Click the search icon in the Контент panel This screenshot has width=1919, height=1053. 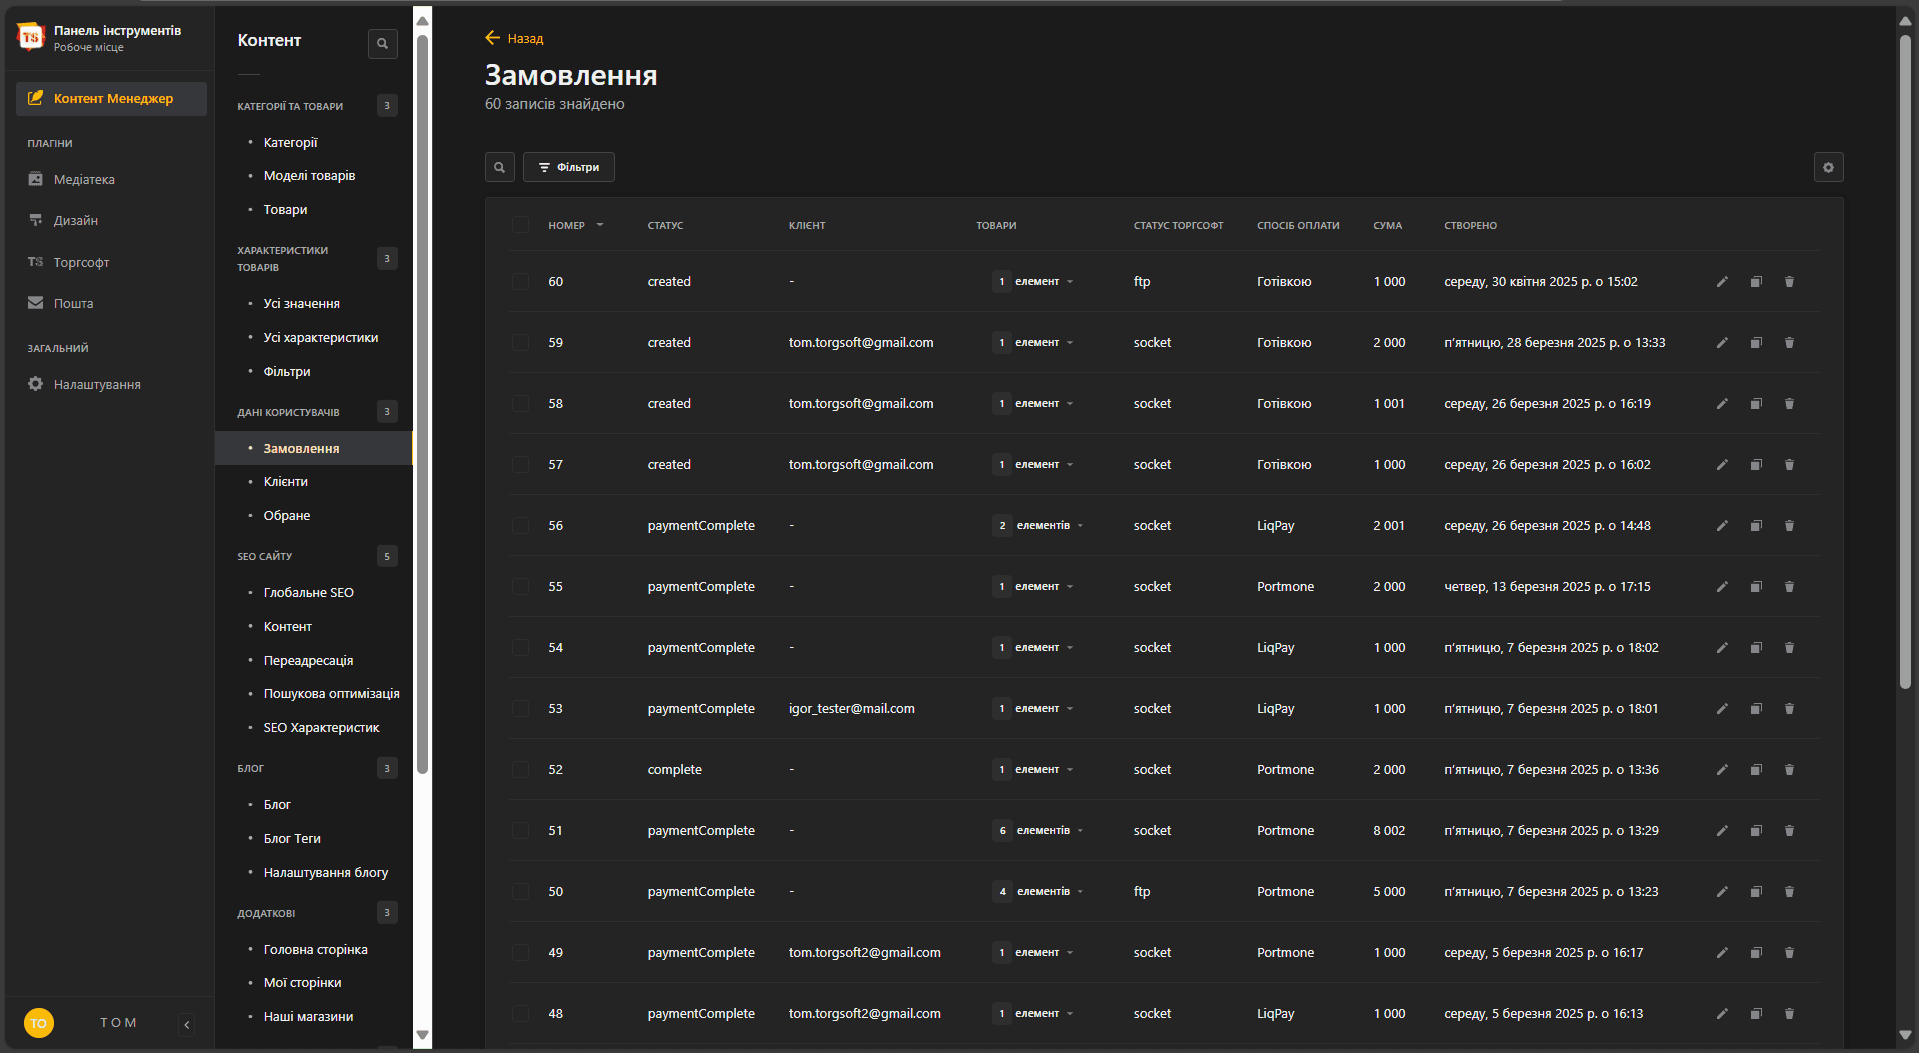click(382, 43)
